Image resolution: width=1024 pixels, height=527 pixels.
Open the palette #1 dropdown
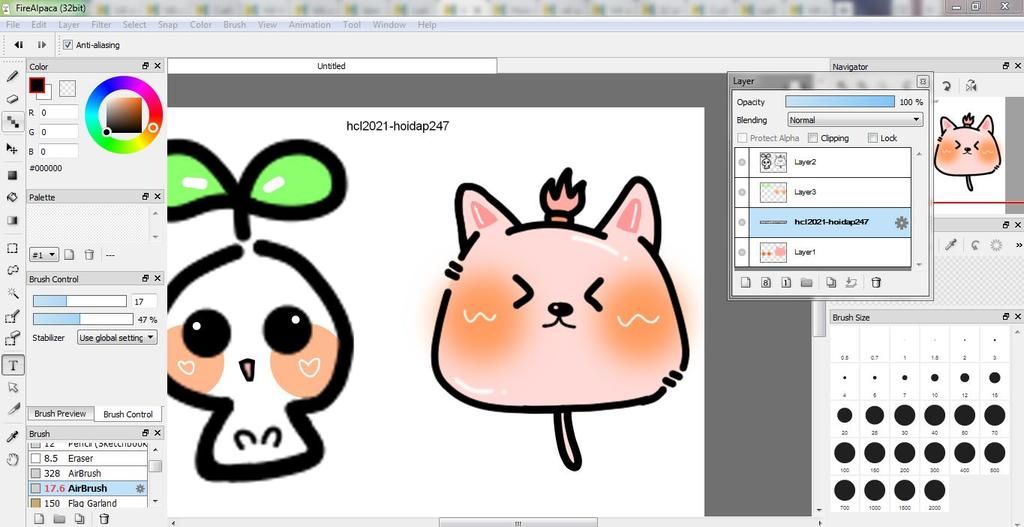[x=44, y=255]
